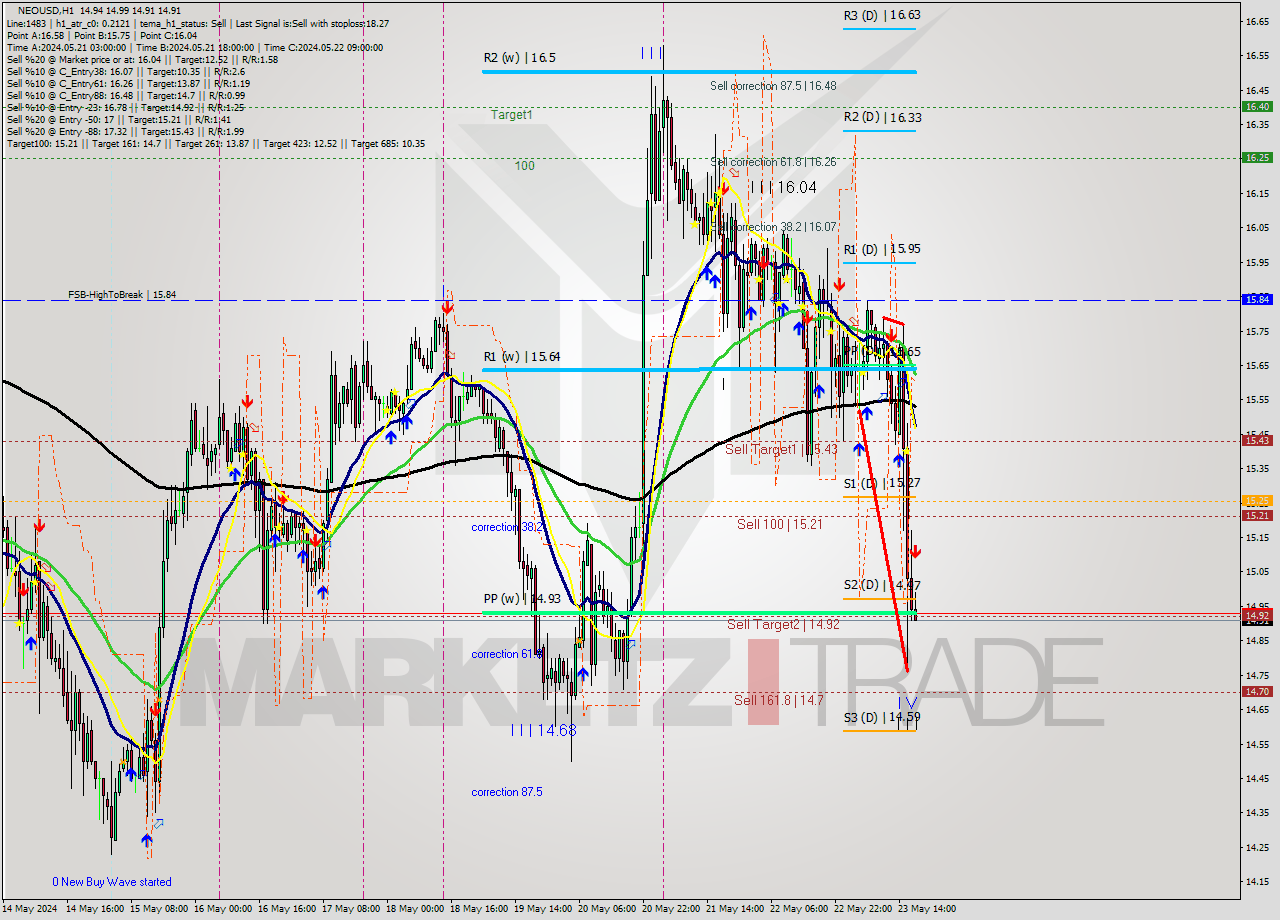Select the 15.05 price scale value
Viewport: 1280px width, 920px height.
coord(1257,572)
